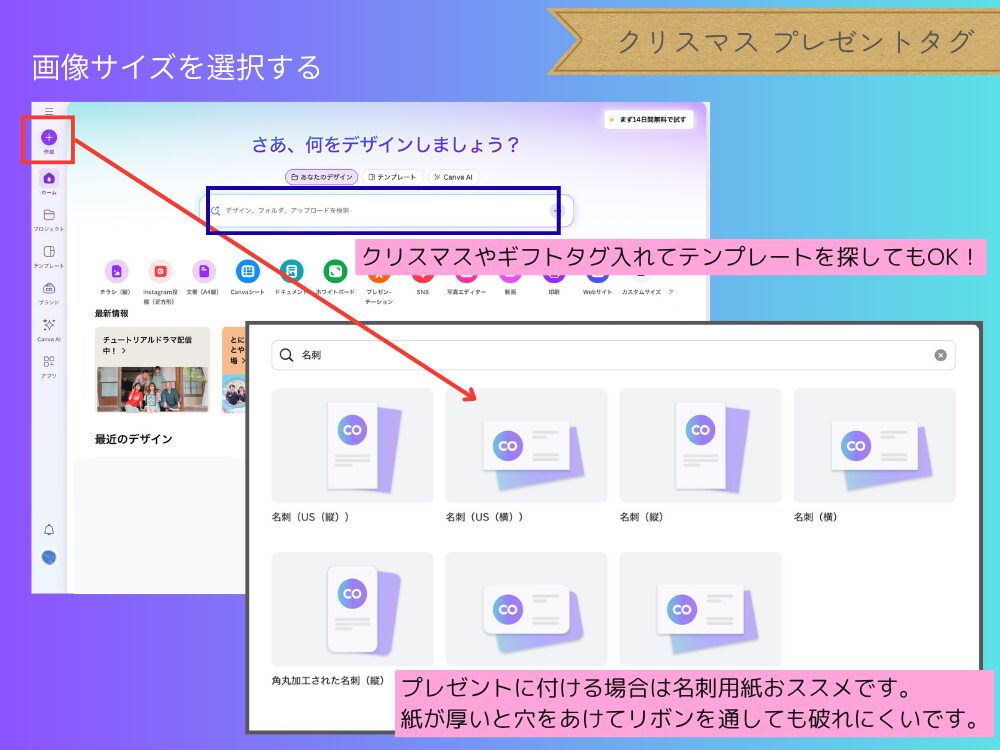1000x750 pixels.
Task: Select the プレゼンテーション category icon
Action: [x=378, y=271]
